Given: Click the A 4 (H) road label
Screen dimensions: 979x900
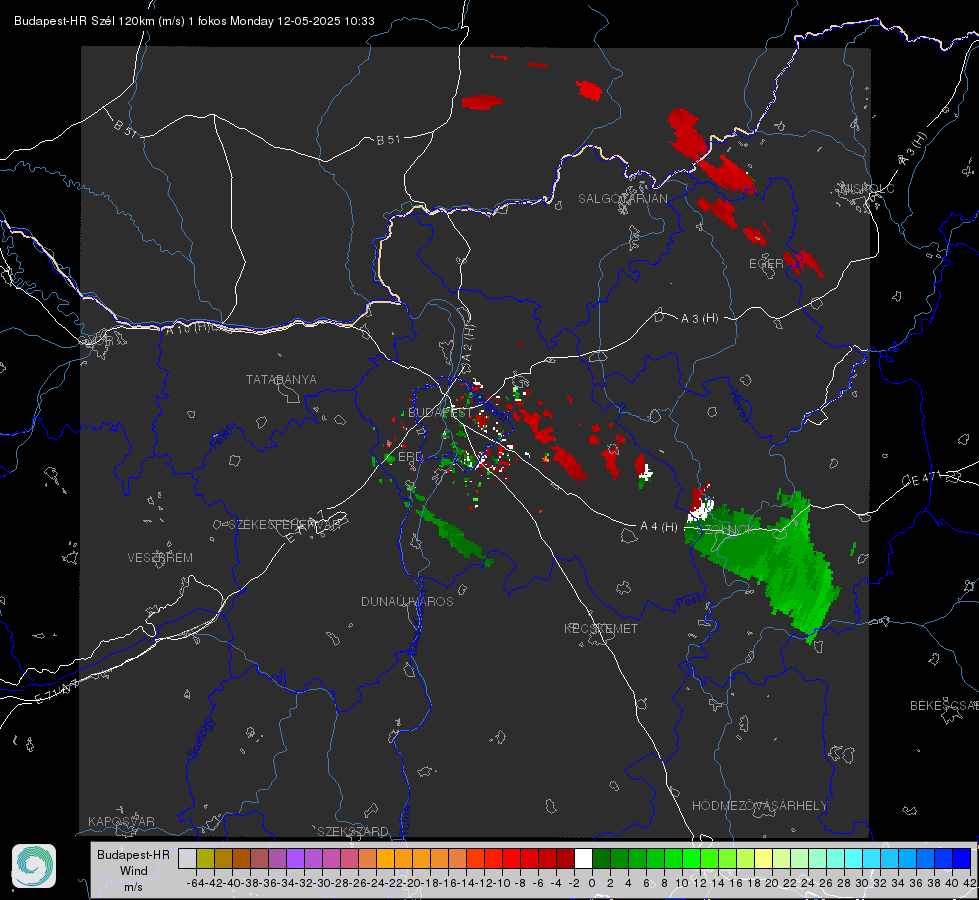Looking at the screenshot, I should [659, 527].
